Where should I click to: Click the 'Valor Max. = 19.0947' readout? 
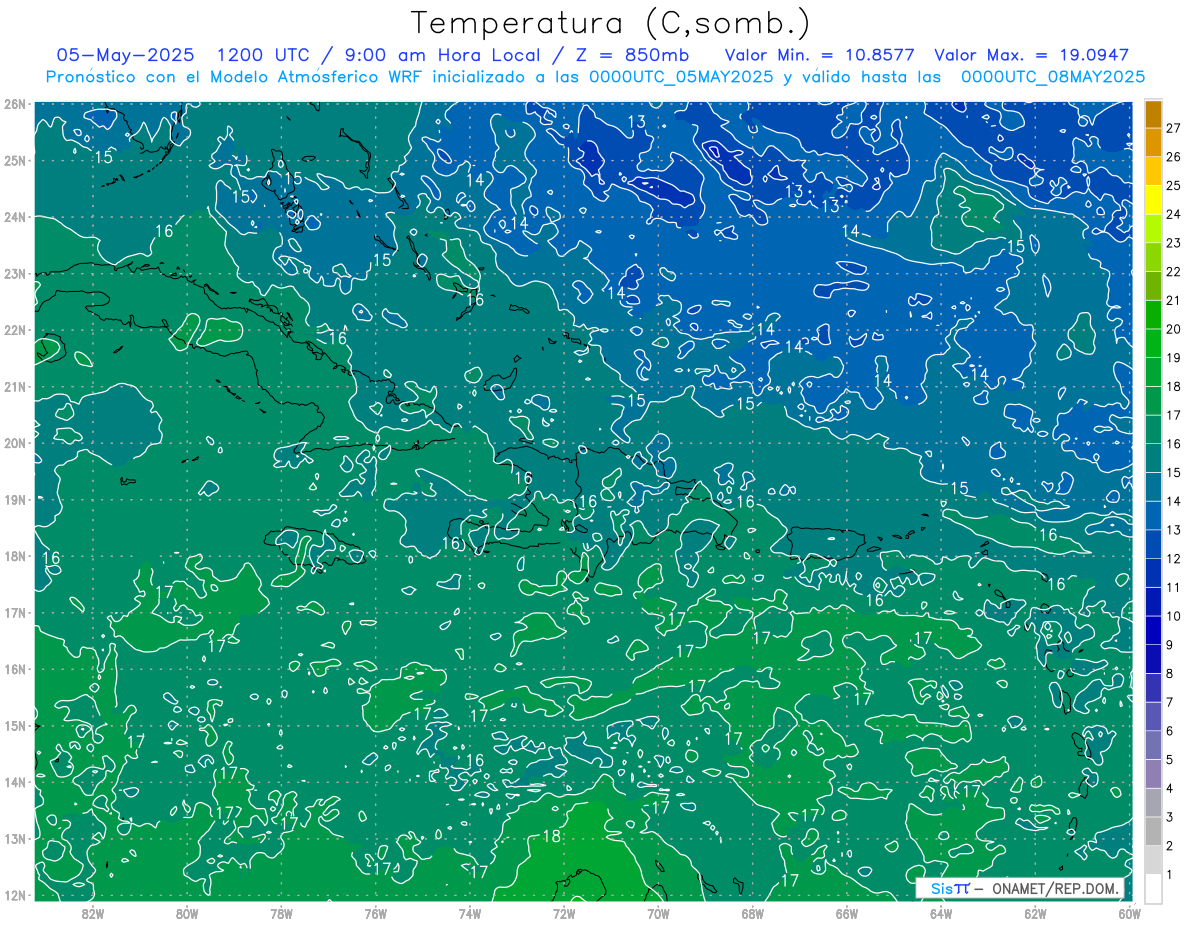(x=1031, y=55)
